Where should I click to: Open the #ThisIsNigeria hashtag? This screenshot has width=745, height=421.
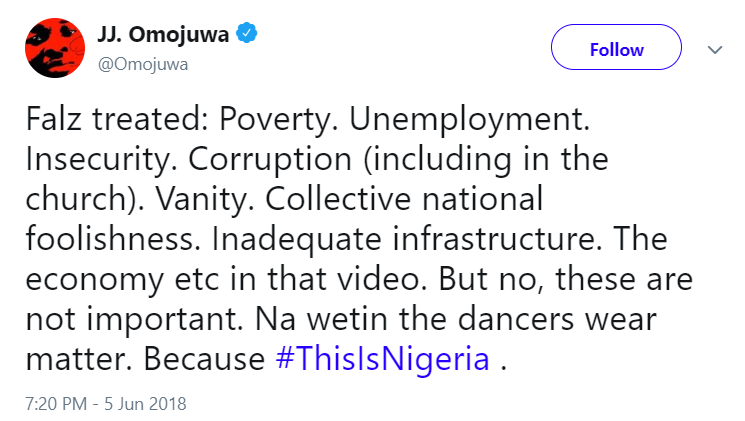381,359
